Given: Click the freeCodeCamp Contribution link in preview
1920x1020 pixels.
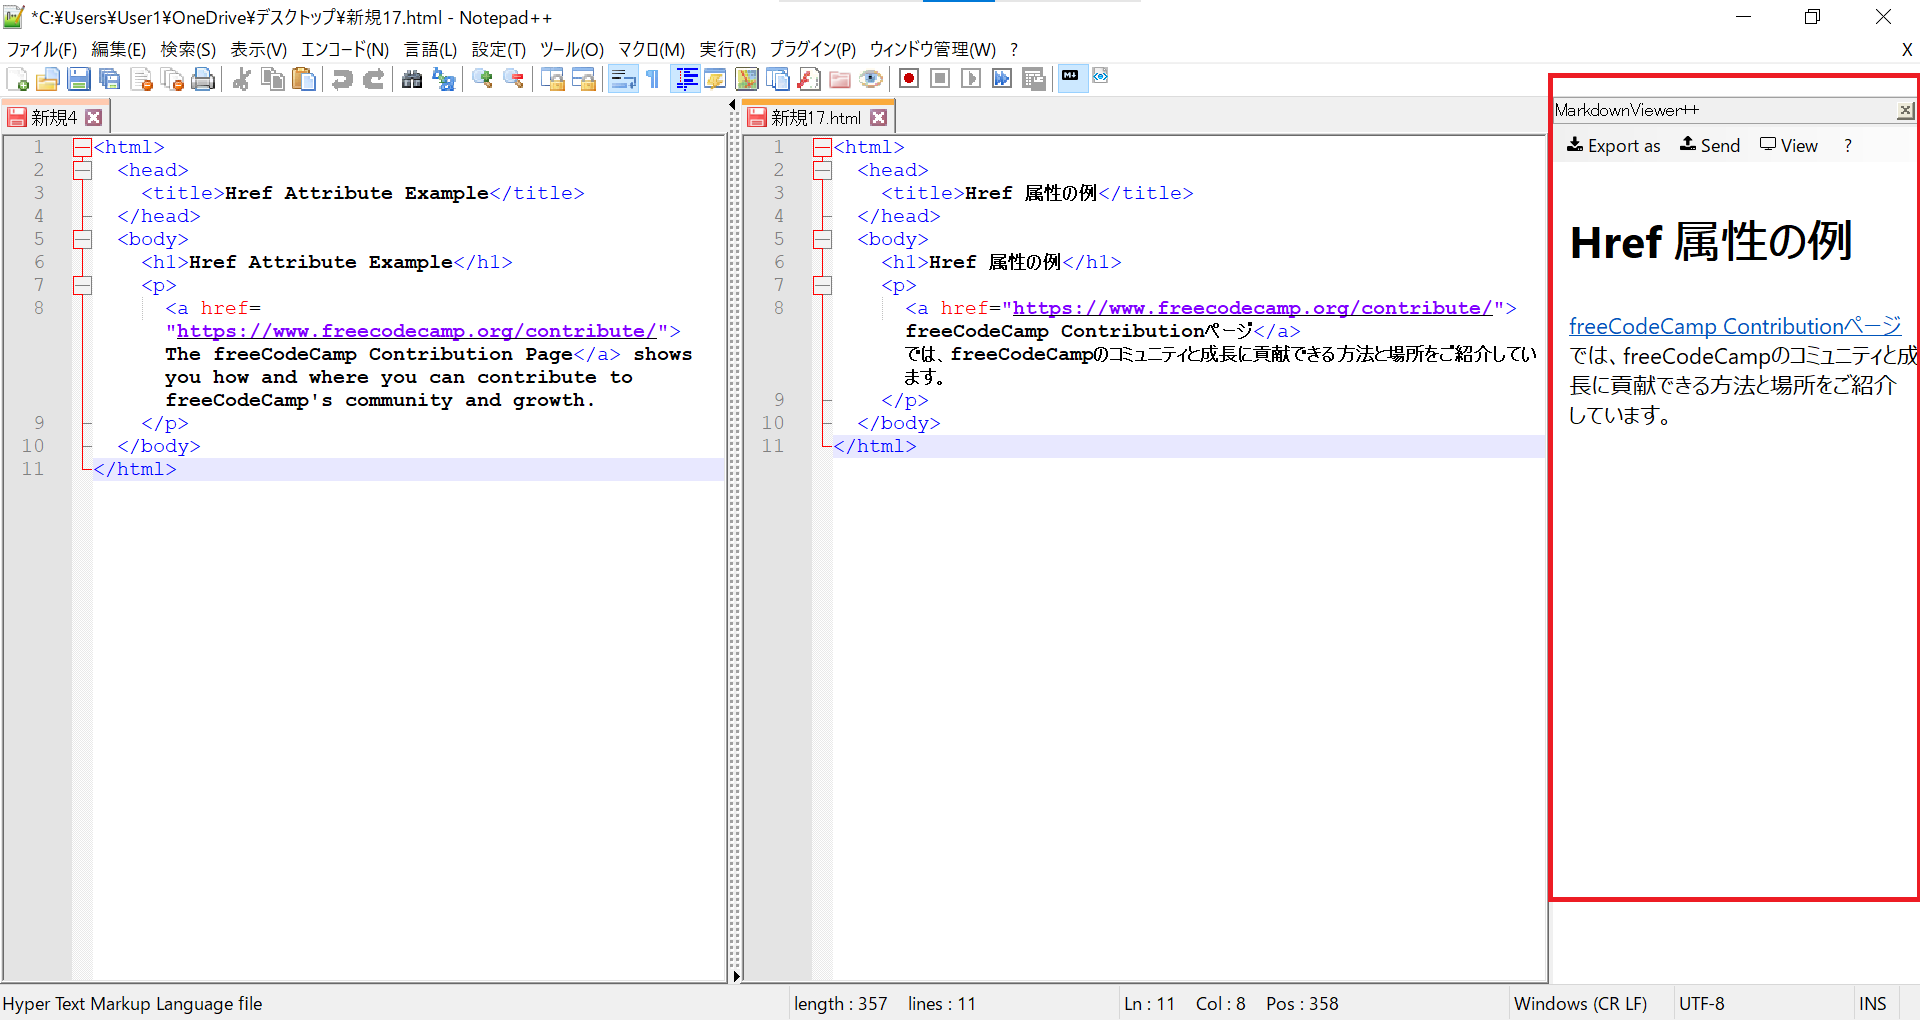Looking at the screenshot, I should 1734,326.
